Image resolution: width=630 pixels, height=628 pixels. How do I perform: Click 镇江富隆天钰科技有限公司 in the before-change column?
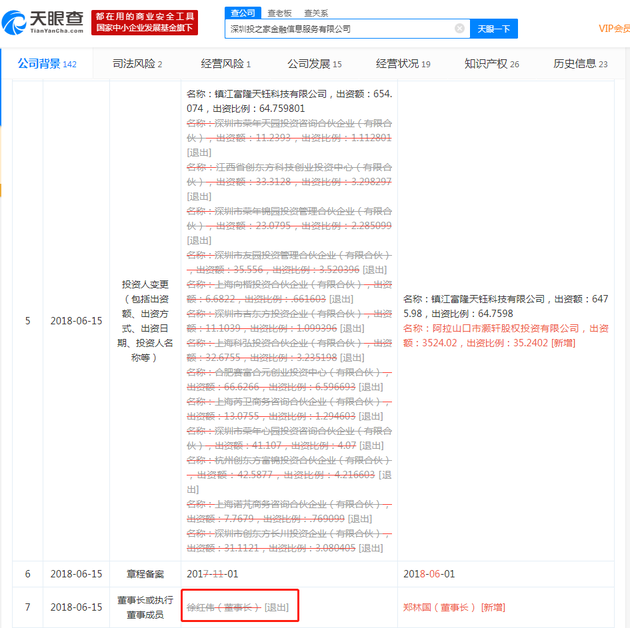click(x=270, y=94)
